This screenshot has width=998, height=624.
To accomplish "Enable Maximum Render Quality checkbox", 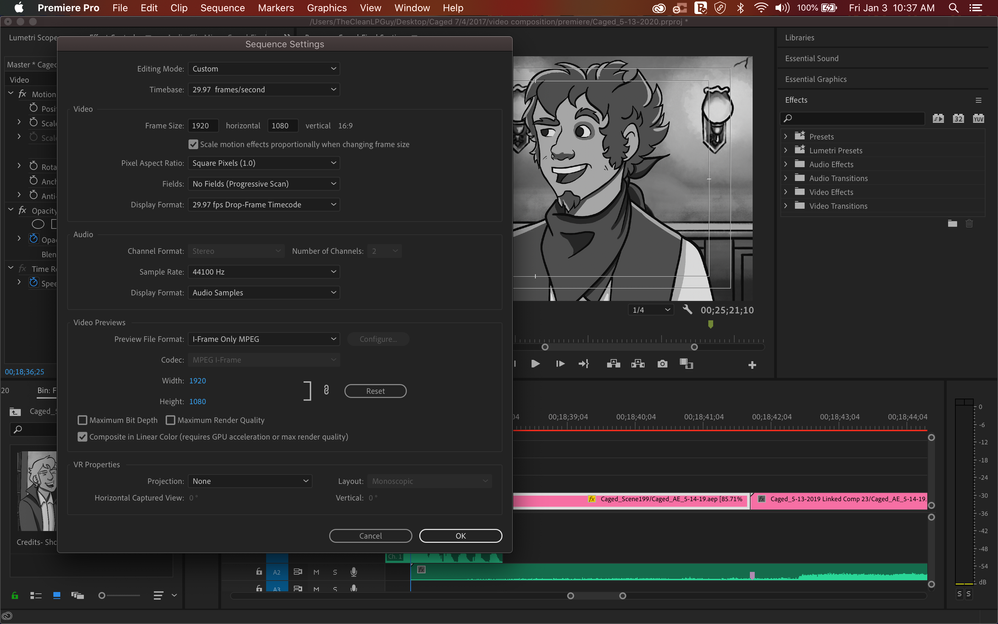I will pos(170,420).
